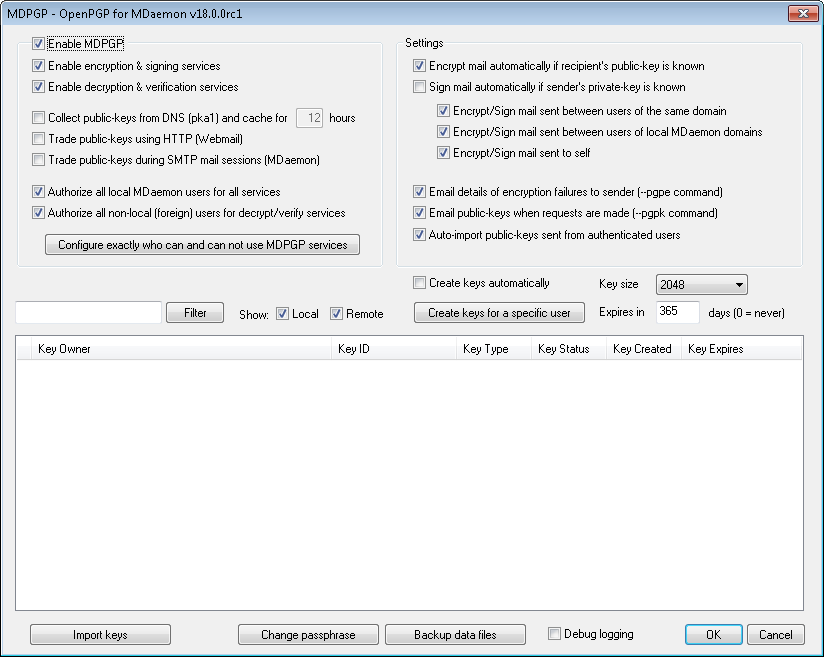
Task: Click the Backup data files button
Action: pyautogui.click(x=456, y=635)
